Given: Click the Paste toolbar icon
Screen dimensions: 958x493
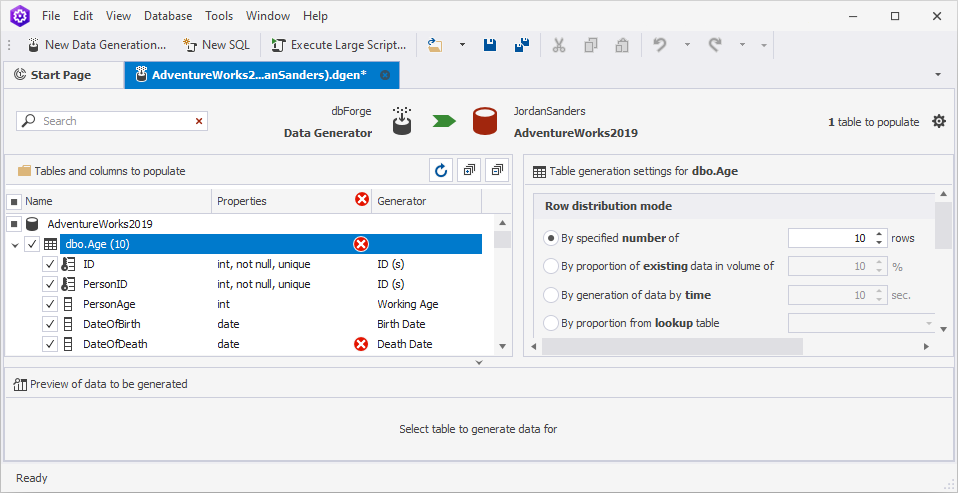Looking at the screenshot, I should [x=622, y=45].
